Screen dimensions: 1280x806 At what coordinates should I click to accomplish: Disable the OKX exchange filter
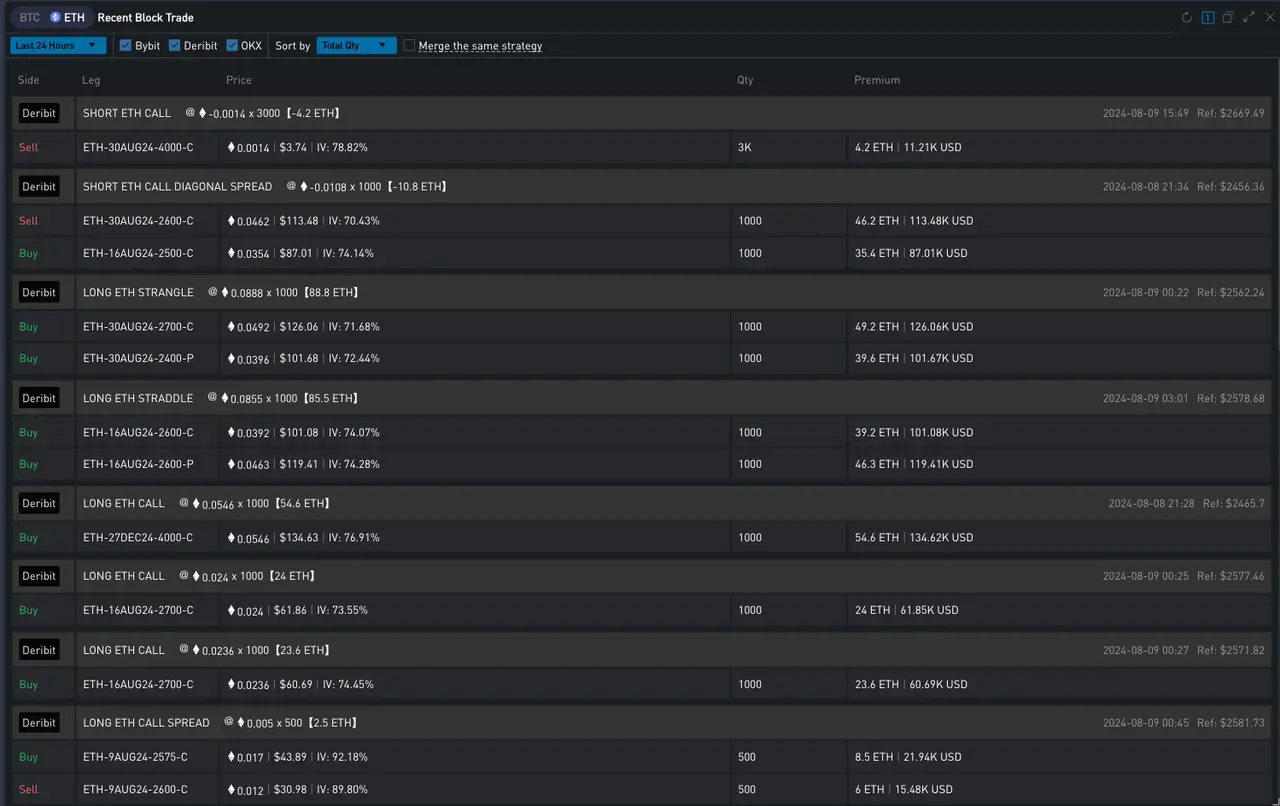click(x=232, y=45)
